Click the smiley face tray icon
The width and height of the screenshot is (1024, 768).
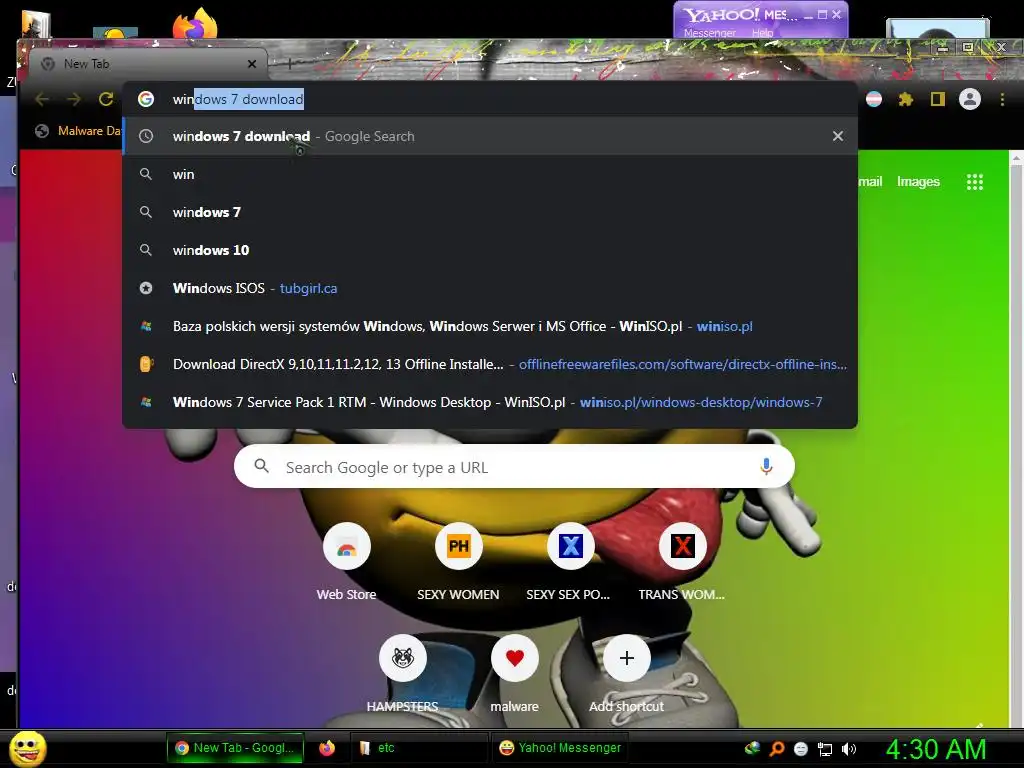[801, 749]
